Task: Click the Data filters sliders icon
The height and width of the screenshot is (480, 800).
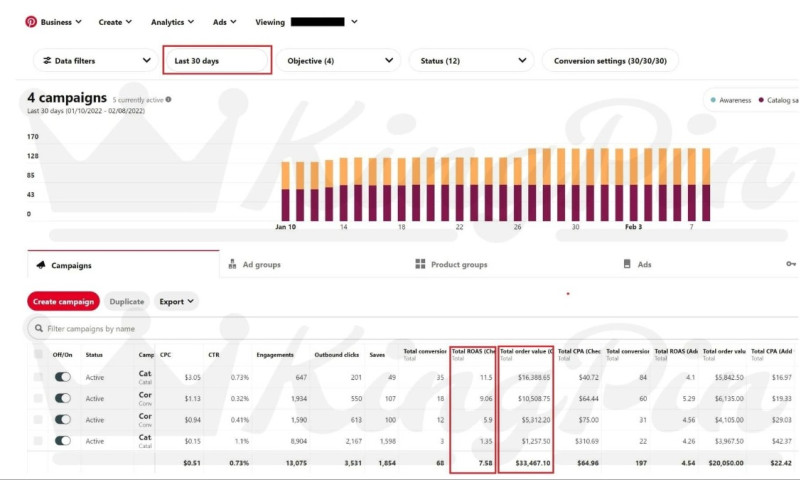Action: [x=45, y=61]
